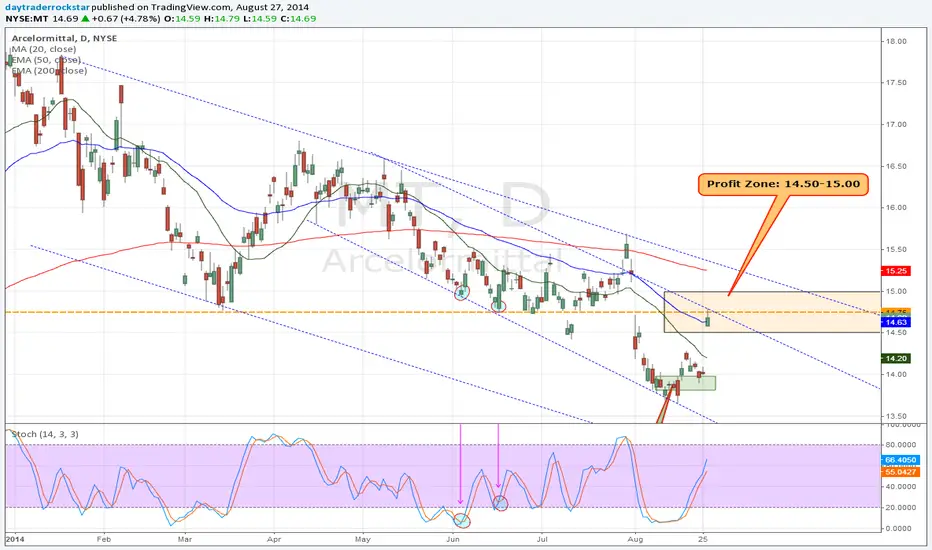Screen dimensions: 932x550
Task: Click the 16.00 price axis label
Action: tap(896, 208)
